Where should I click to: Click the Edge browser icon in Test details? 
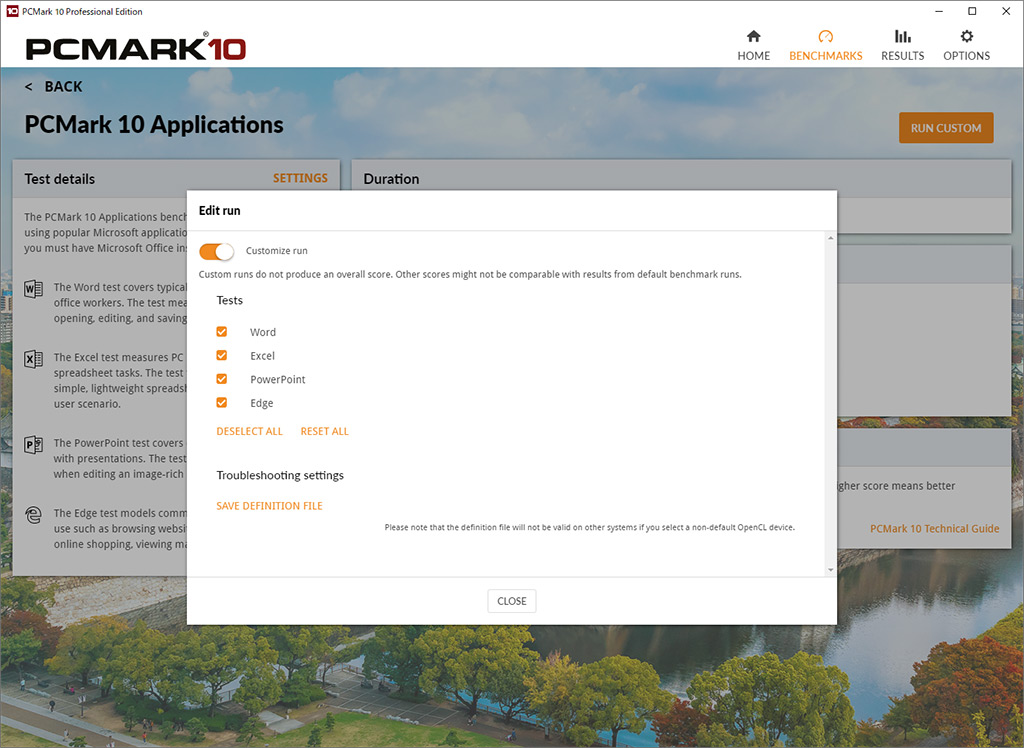(33, 515)
